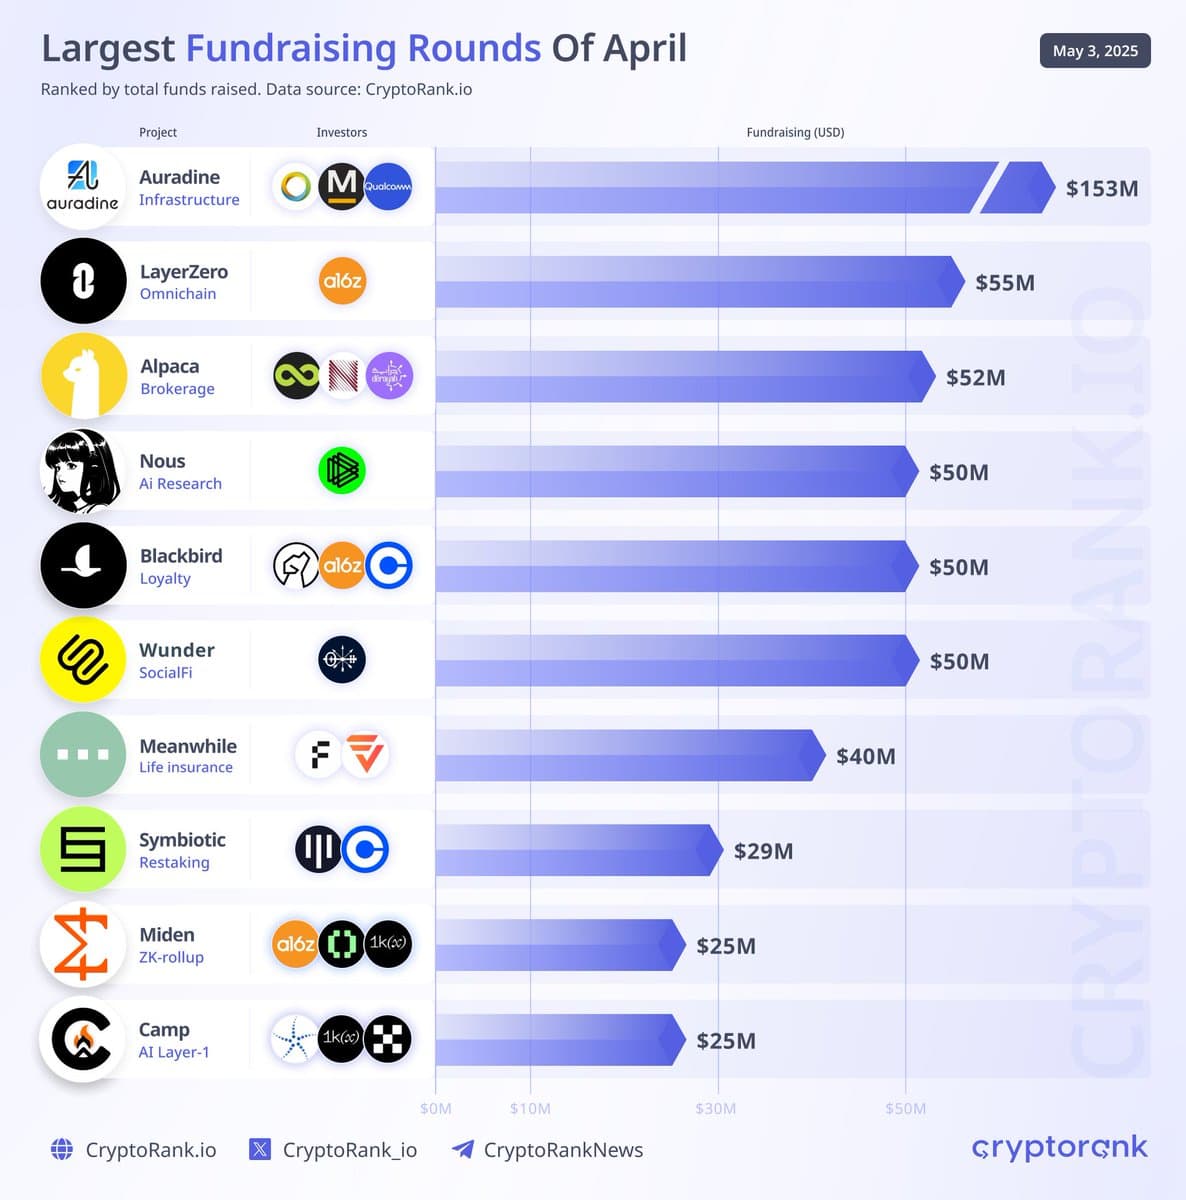Click the May 3, 2025 date badge

(1095, 51)
